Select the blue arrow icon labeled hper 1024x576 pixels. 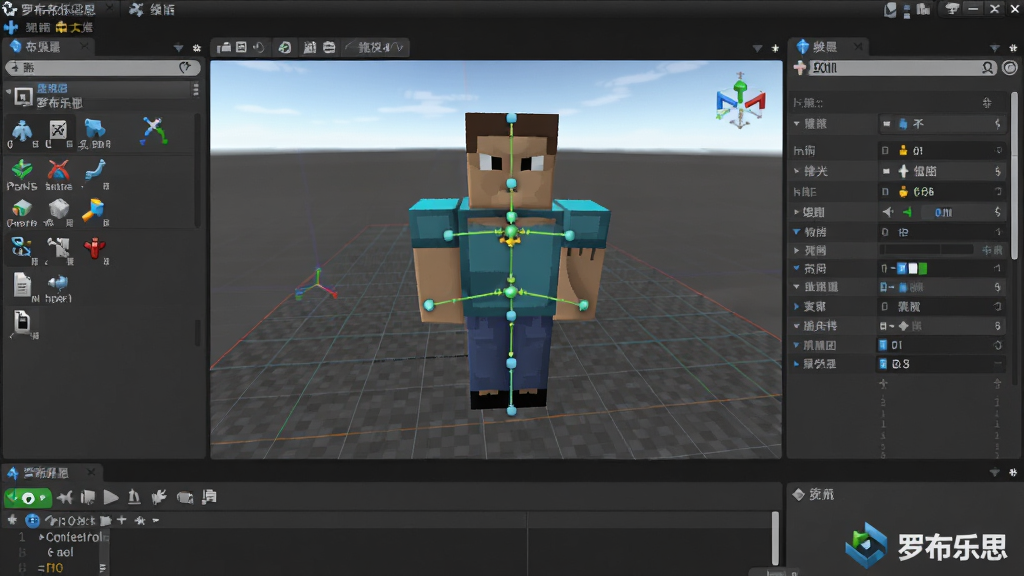(57, 283)
